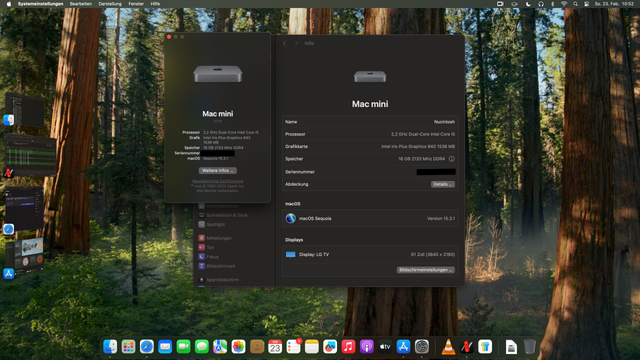The image size is (640, 360).
Task: Open Contacts from the Dock
Action: click(257, 347)
